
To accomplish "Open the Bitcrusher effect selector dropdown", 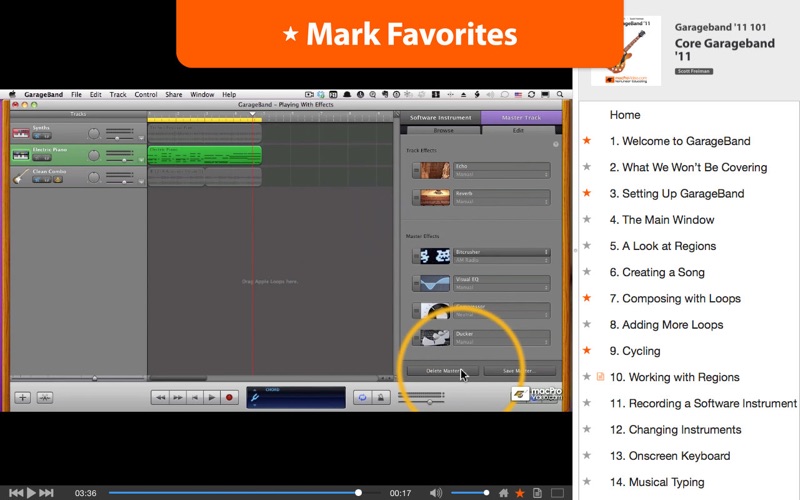I will pos(502,252).
